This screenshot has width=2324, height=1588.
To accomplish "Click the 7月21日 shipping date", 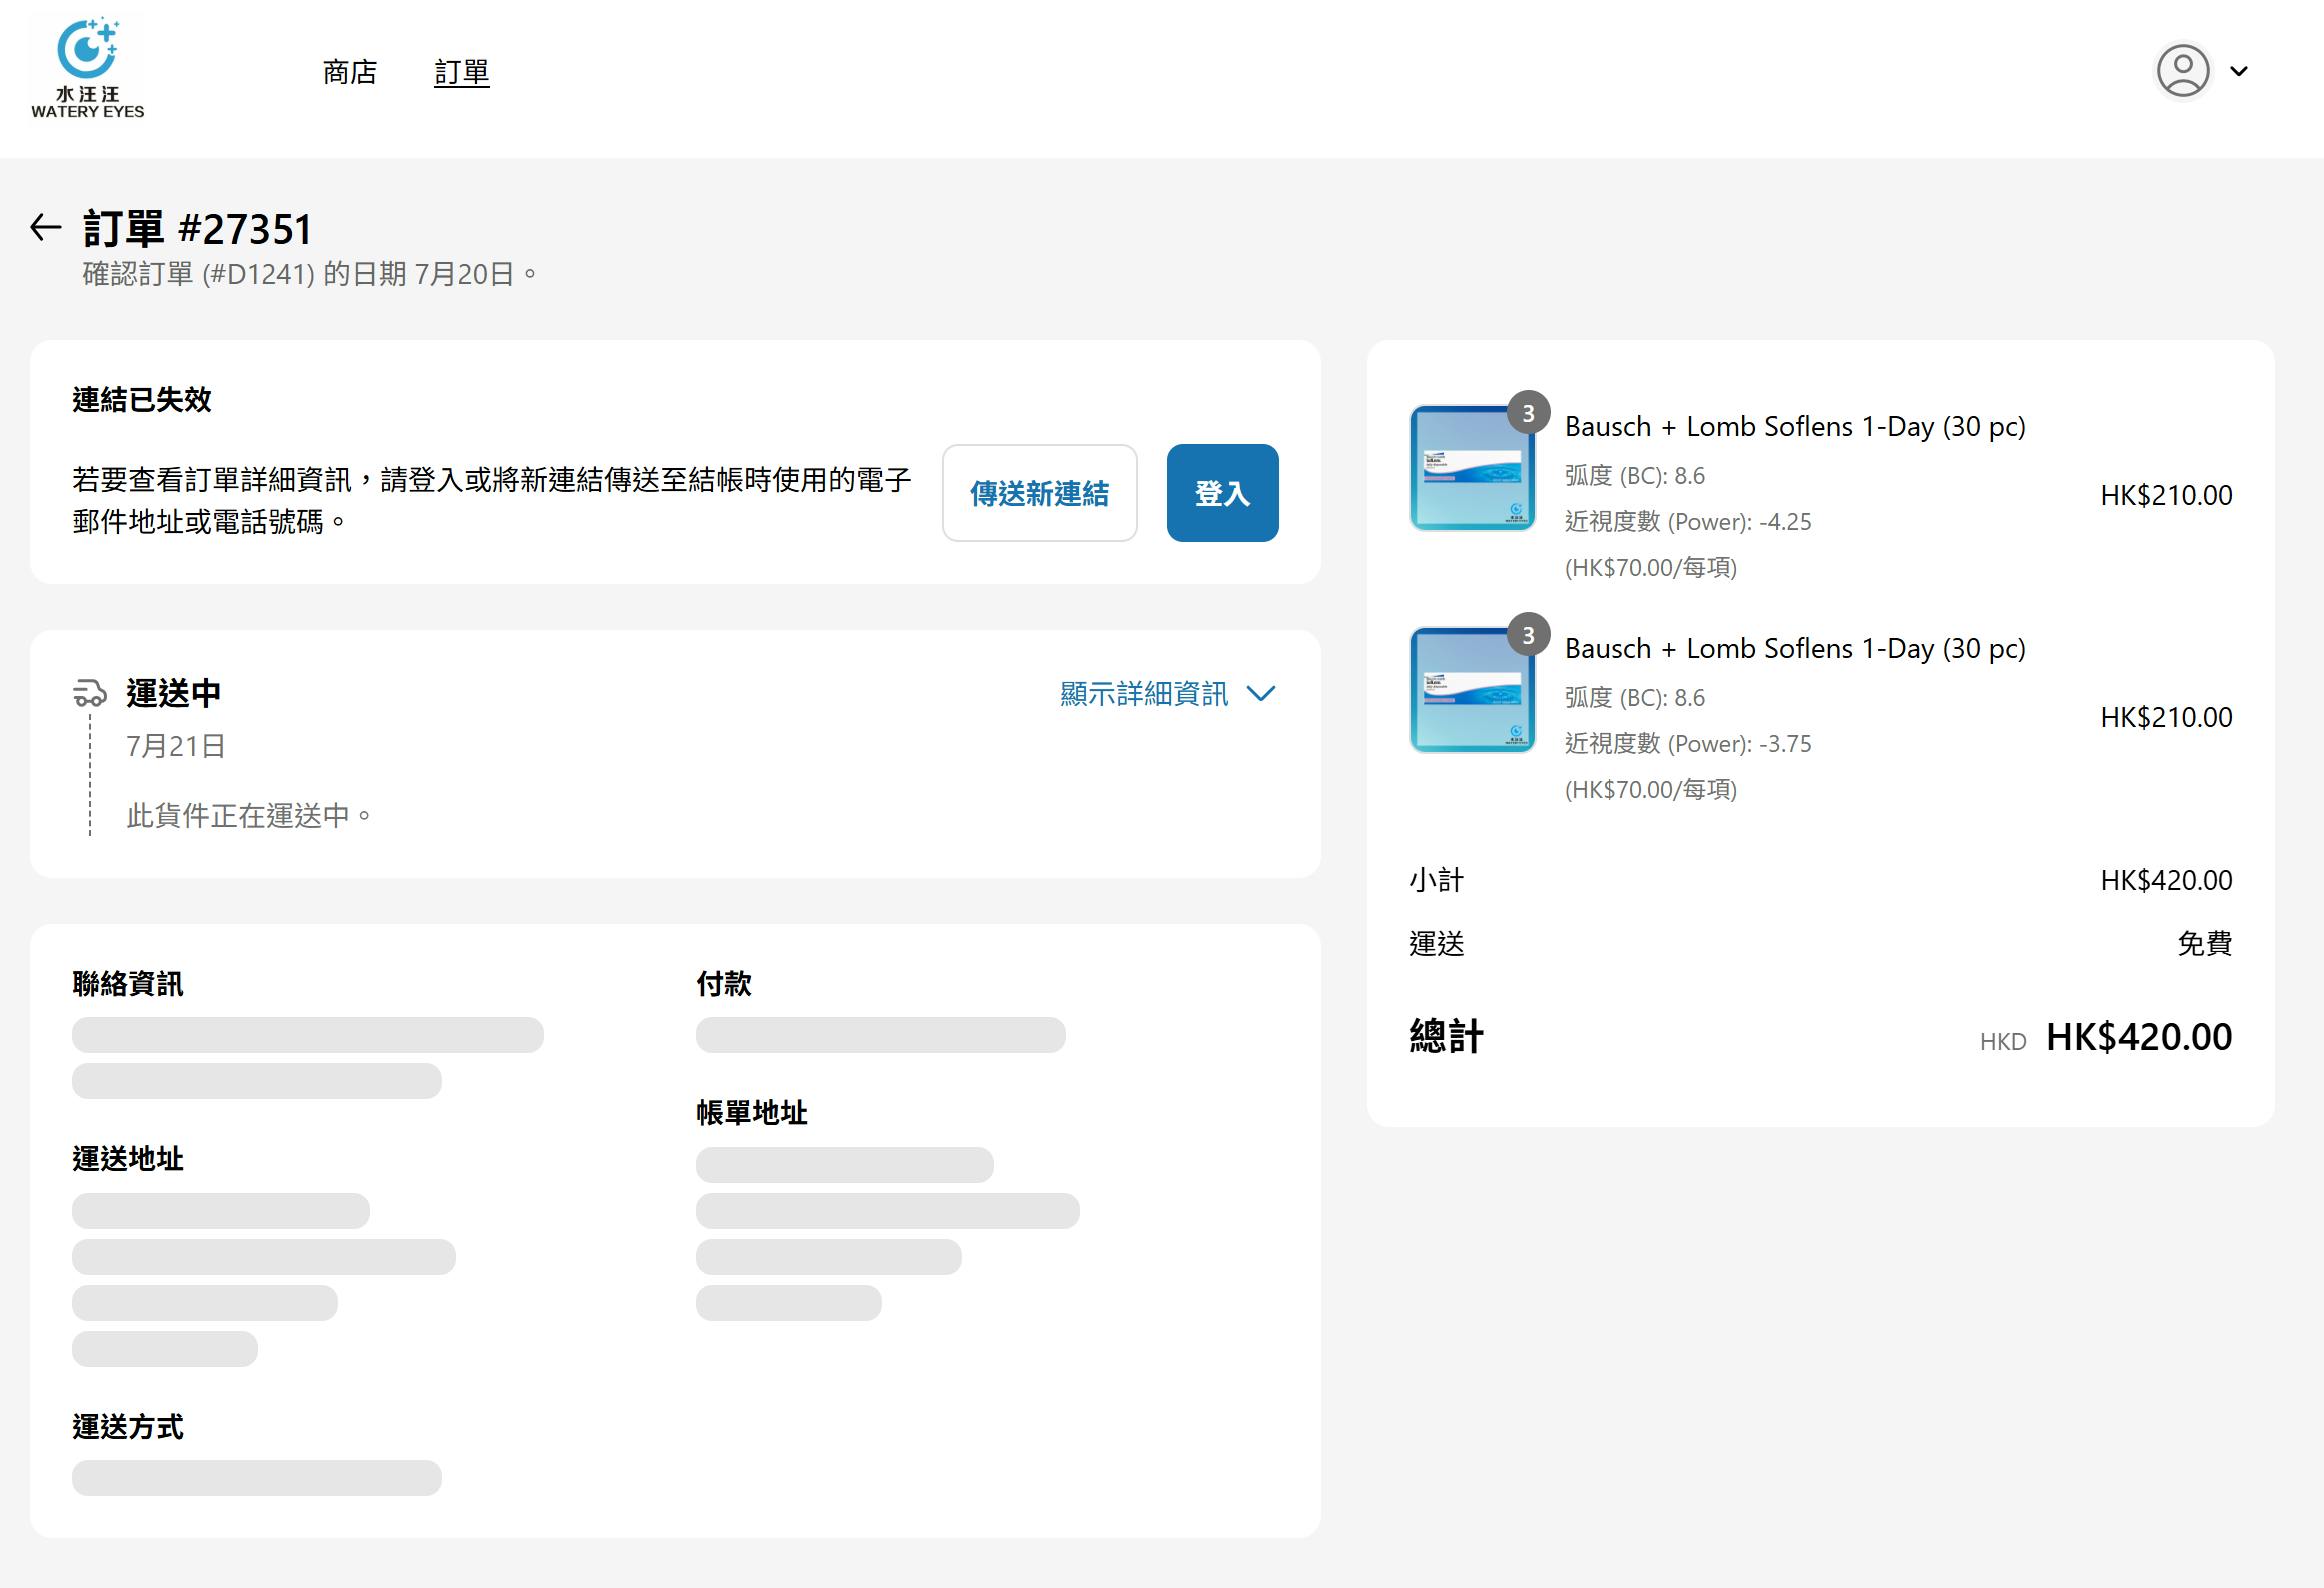I will tap(176, 746).
